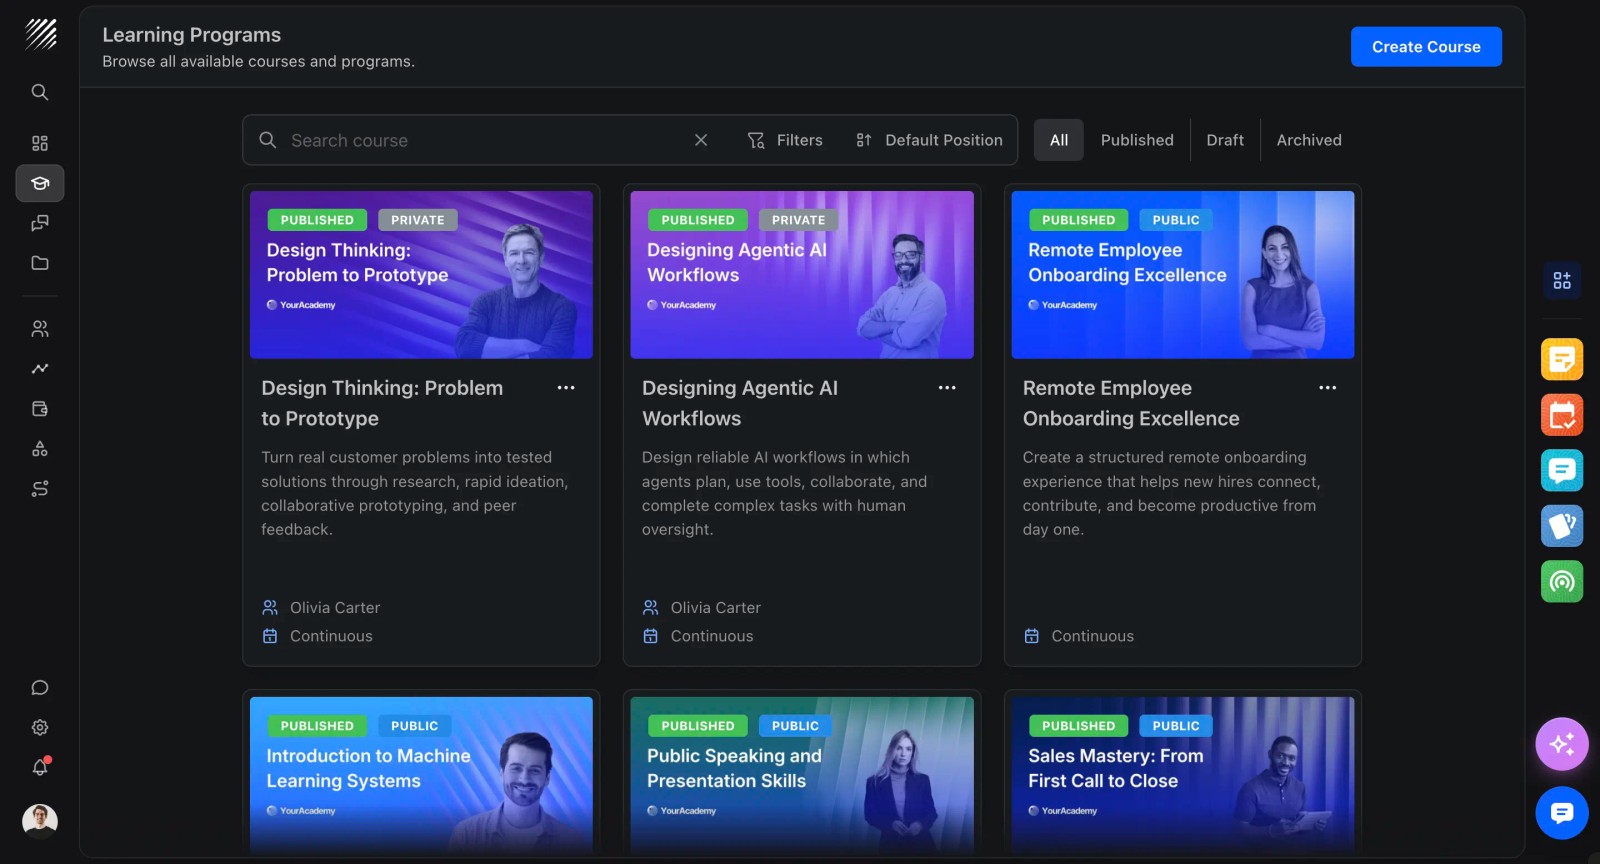Click the Remote Employee Onboarding thumbnail

click(x=1183, y=275)
